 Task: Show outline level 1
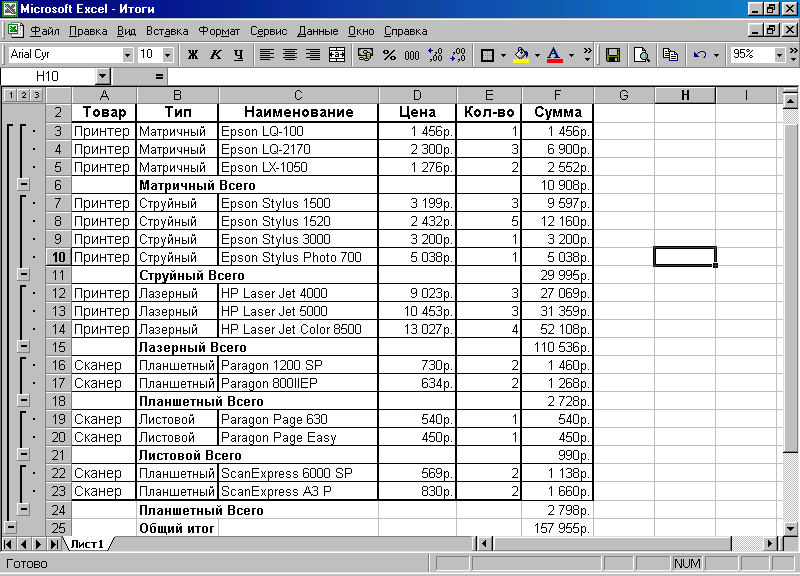coord(11,95)
